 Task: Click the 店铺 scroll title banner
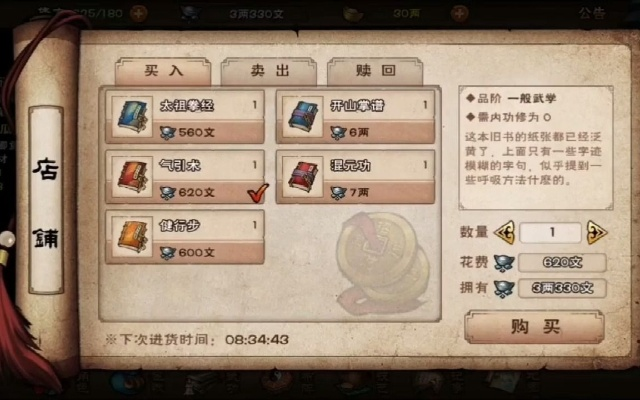(46, 200)
